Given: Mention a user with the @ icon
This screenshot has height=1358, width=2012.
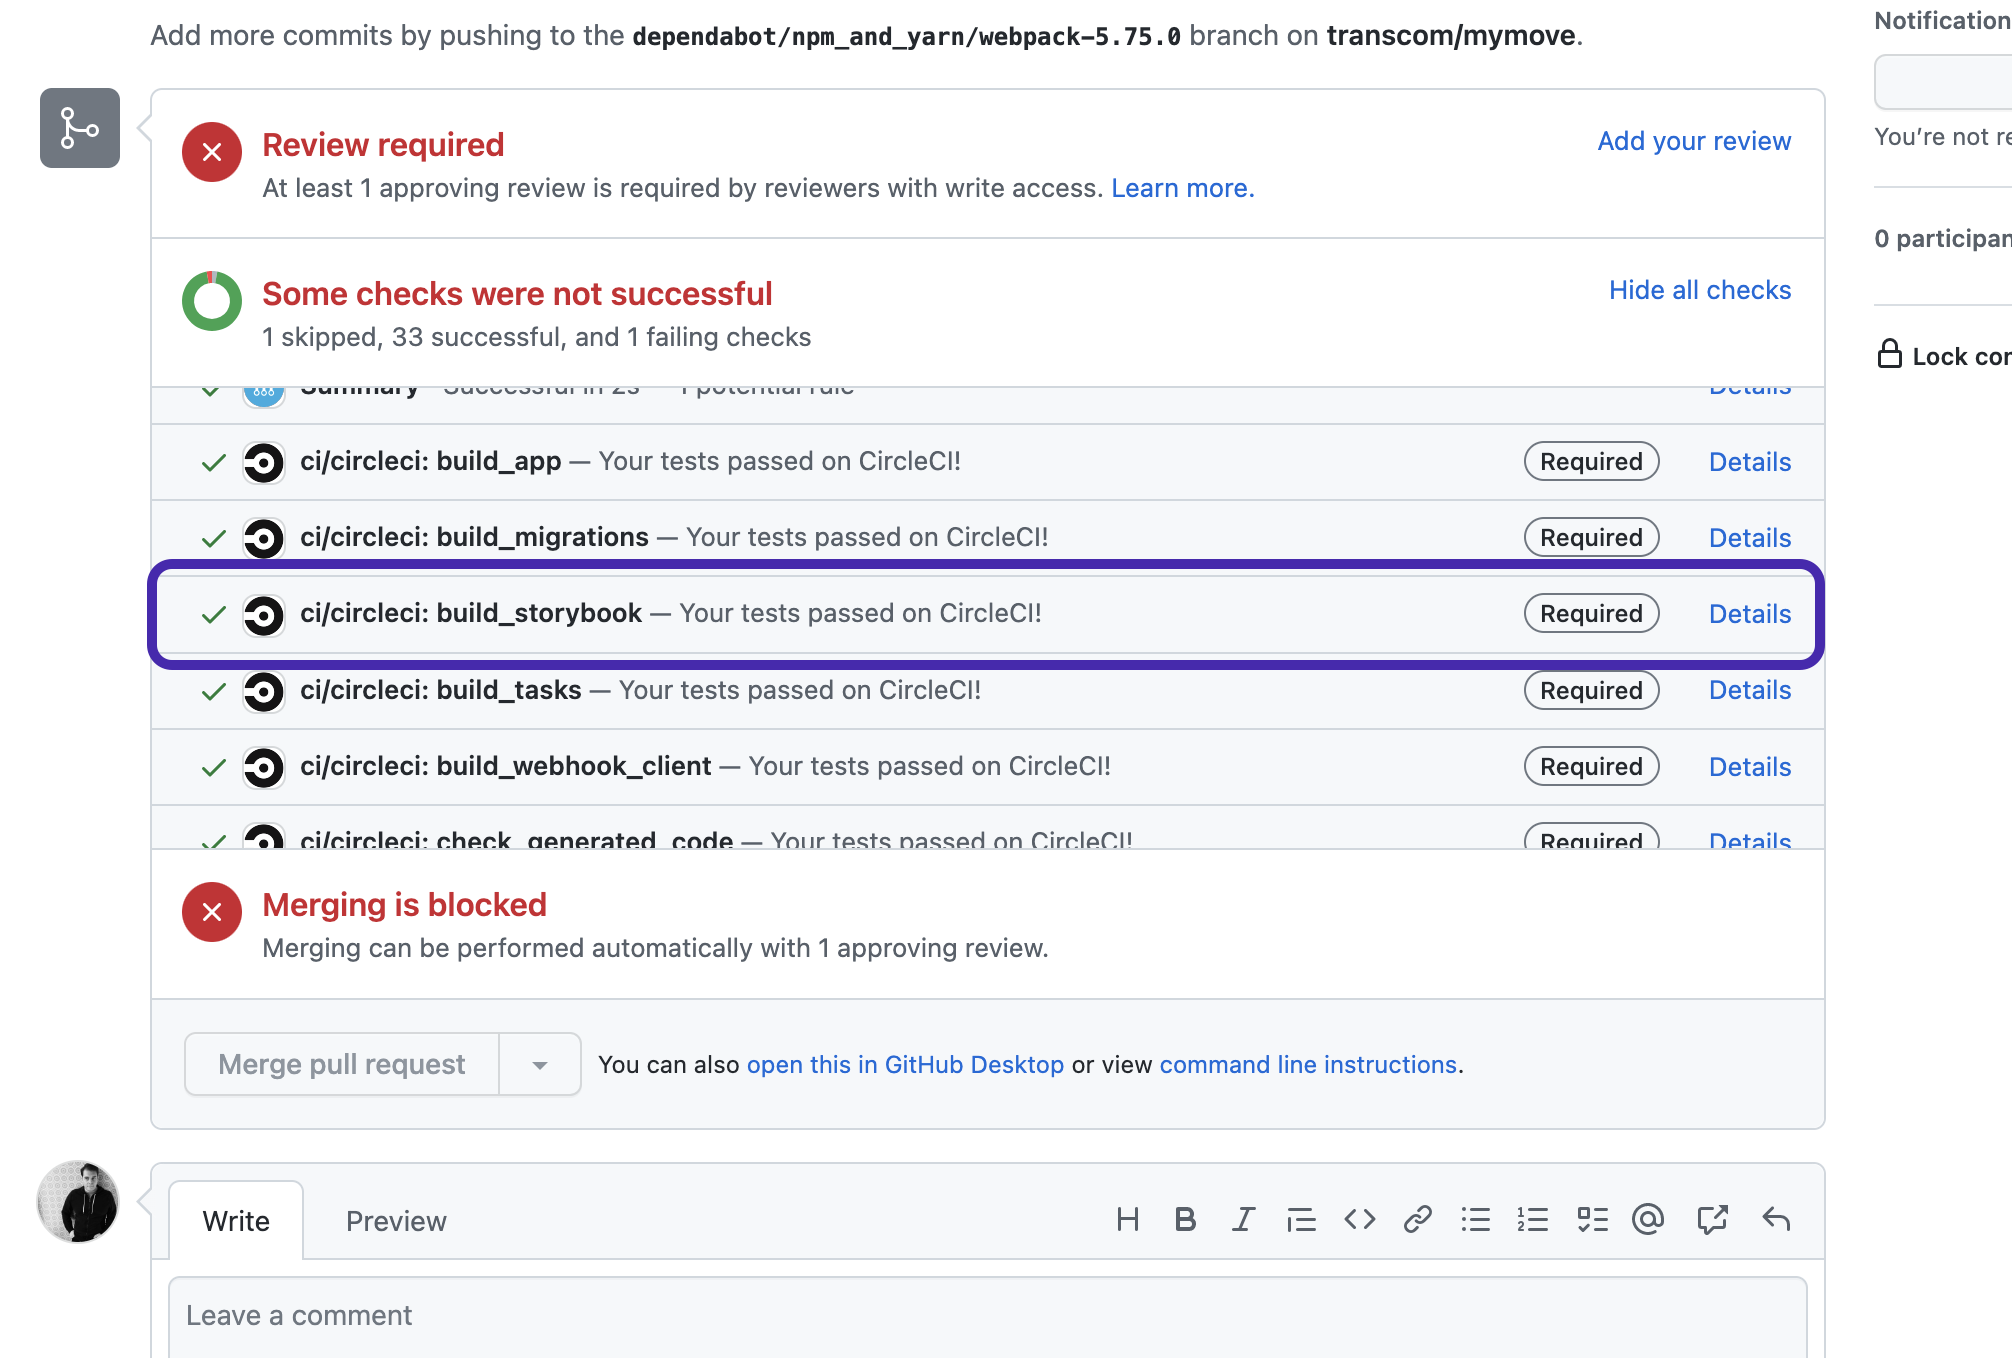Looking at the screenshot, I should [1648, 1219].
